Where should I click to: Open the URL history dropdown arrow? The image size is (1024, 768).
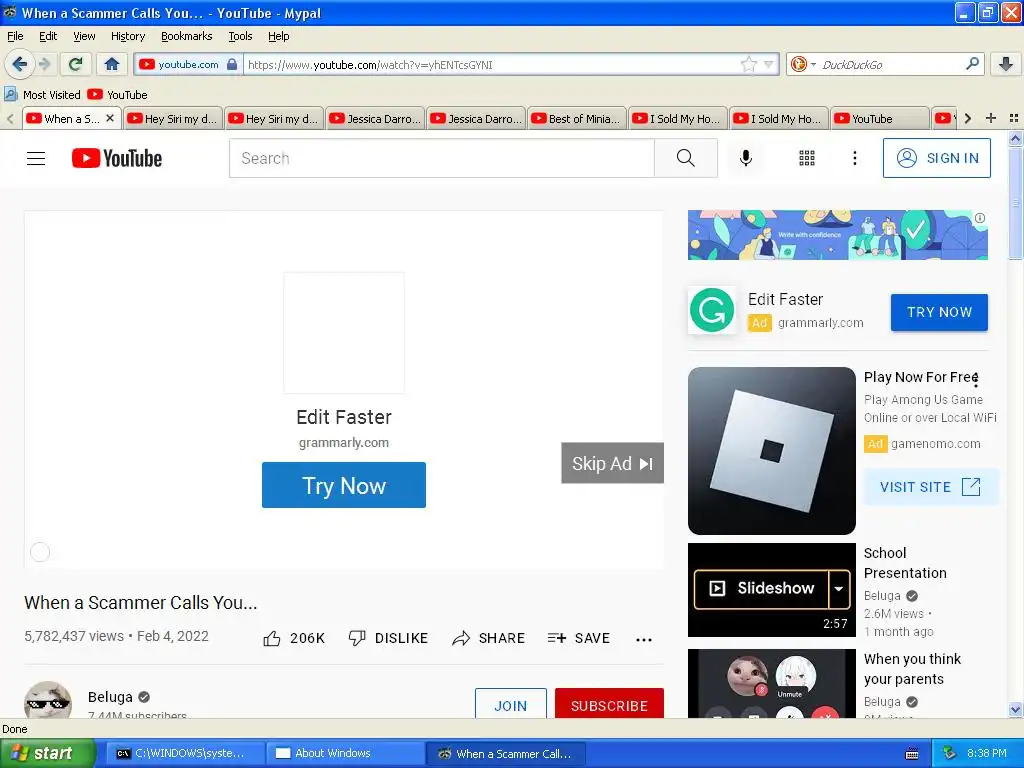click(x=769, y=64)
